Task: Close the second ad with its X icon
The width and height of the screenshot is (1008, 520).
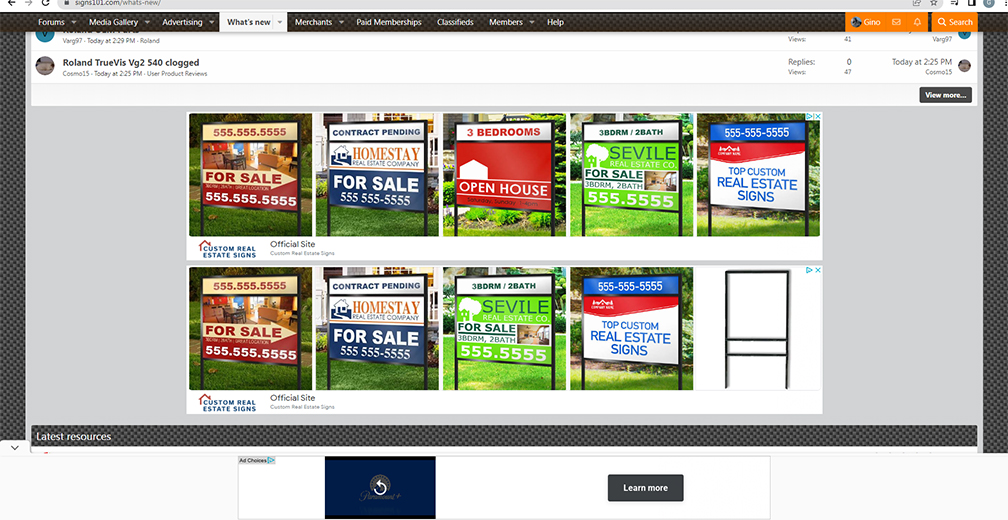Action: 817,270
